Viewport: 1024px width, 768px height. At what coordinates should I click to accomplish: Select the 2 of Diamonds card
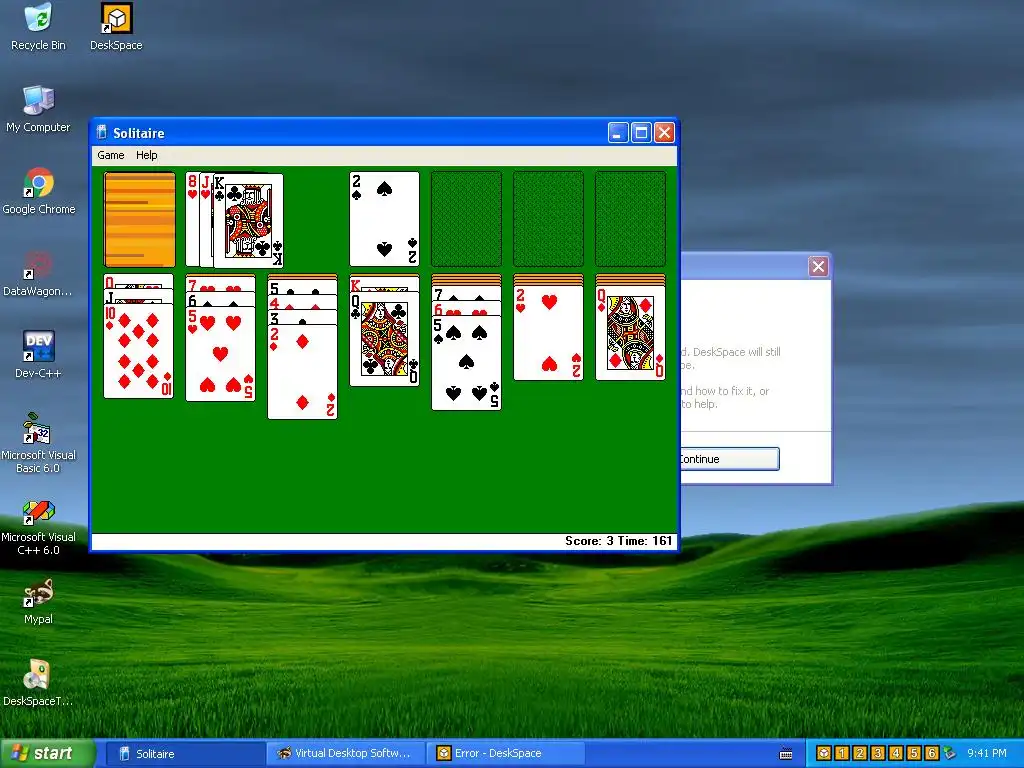(302, 372)
